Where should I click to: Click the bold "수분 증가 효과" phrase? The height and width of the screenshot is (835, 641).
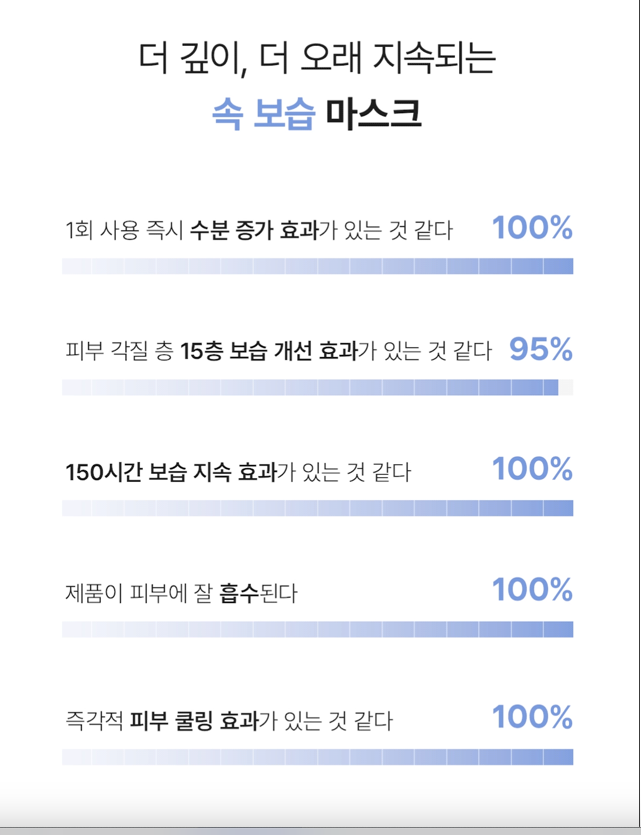254,231
